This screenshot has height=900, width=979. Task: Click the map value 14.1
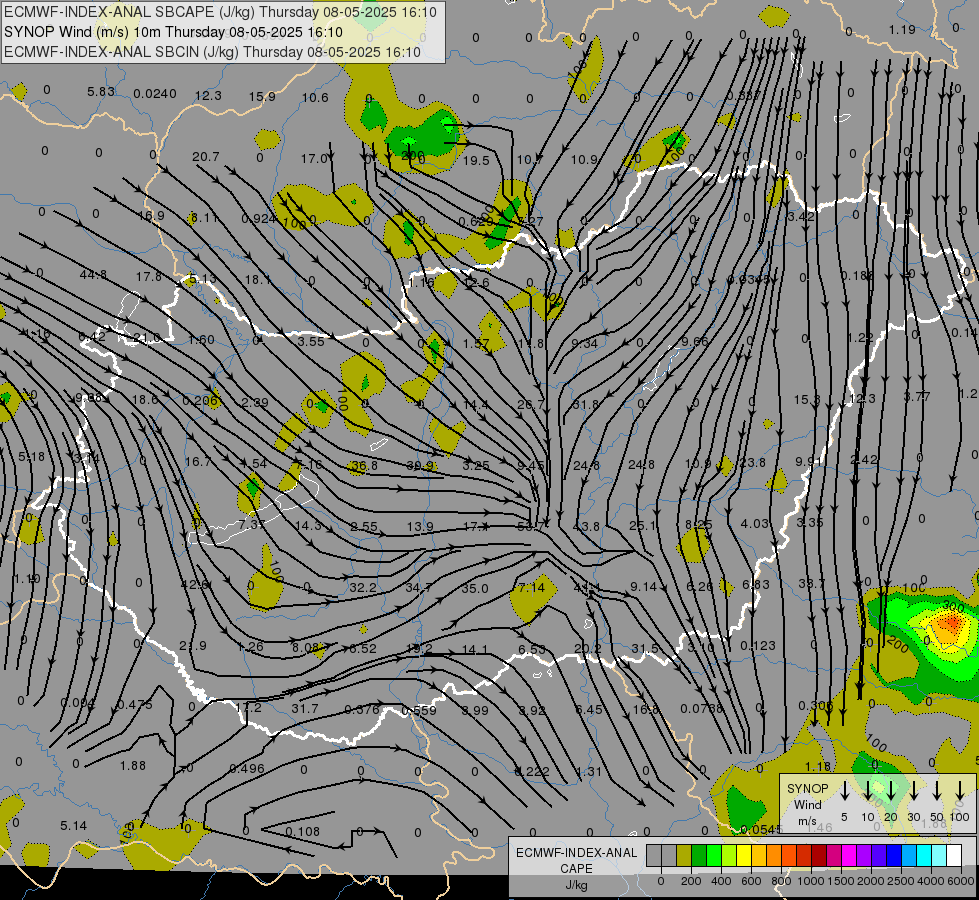point(475,650)
